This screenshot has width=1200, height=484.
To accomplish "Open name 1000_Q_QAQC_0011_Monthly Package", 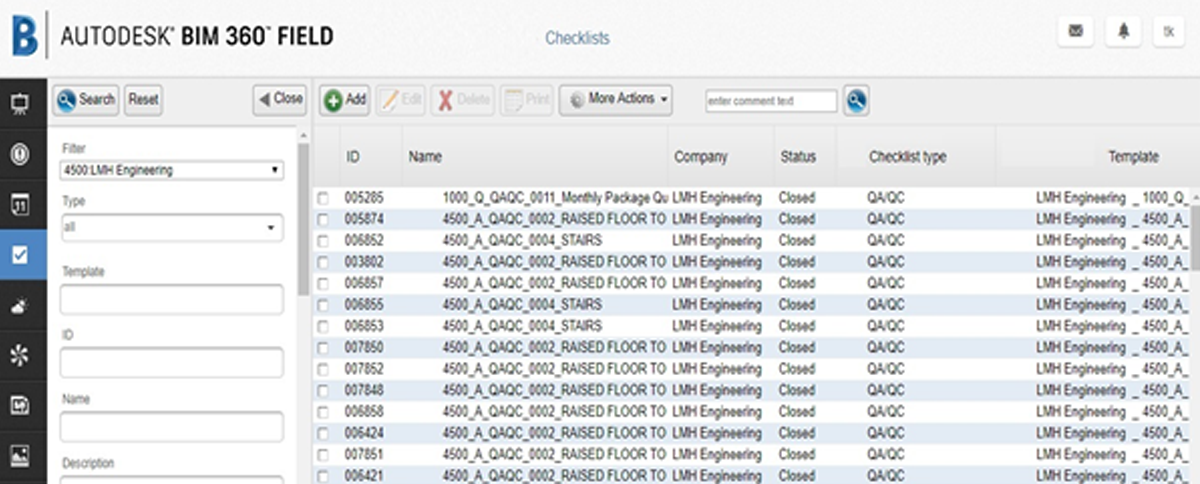I will (x=555, y=198).
